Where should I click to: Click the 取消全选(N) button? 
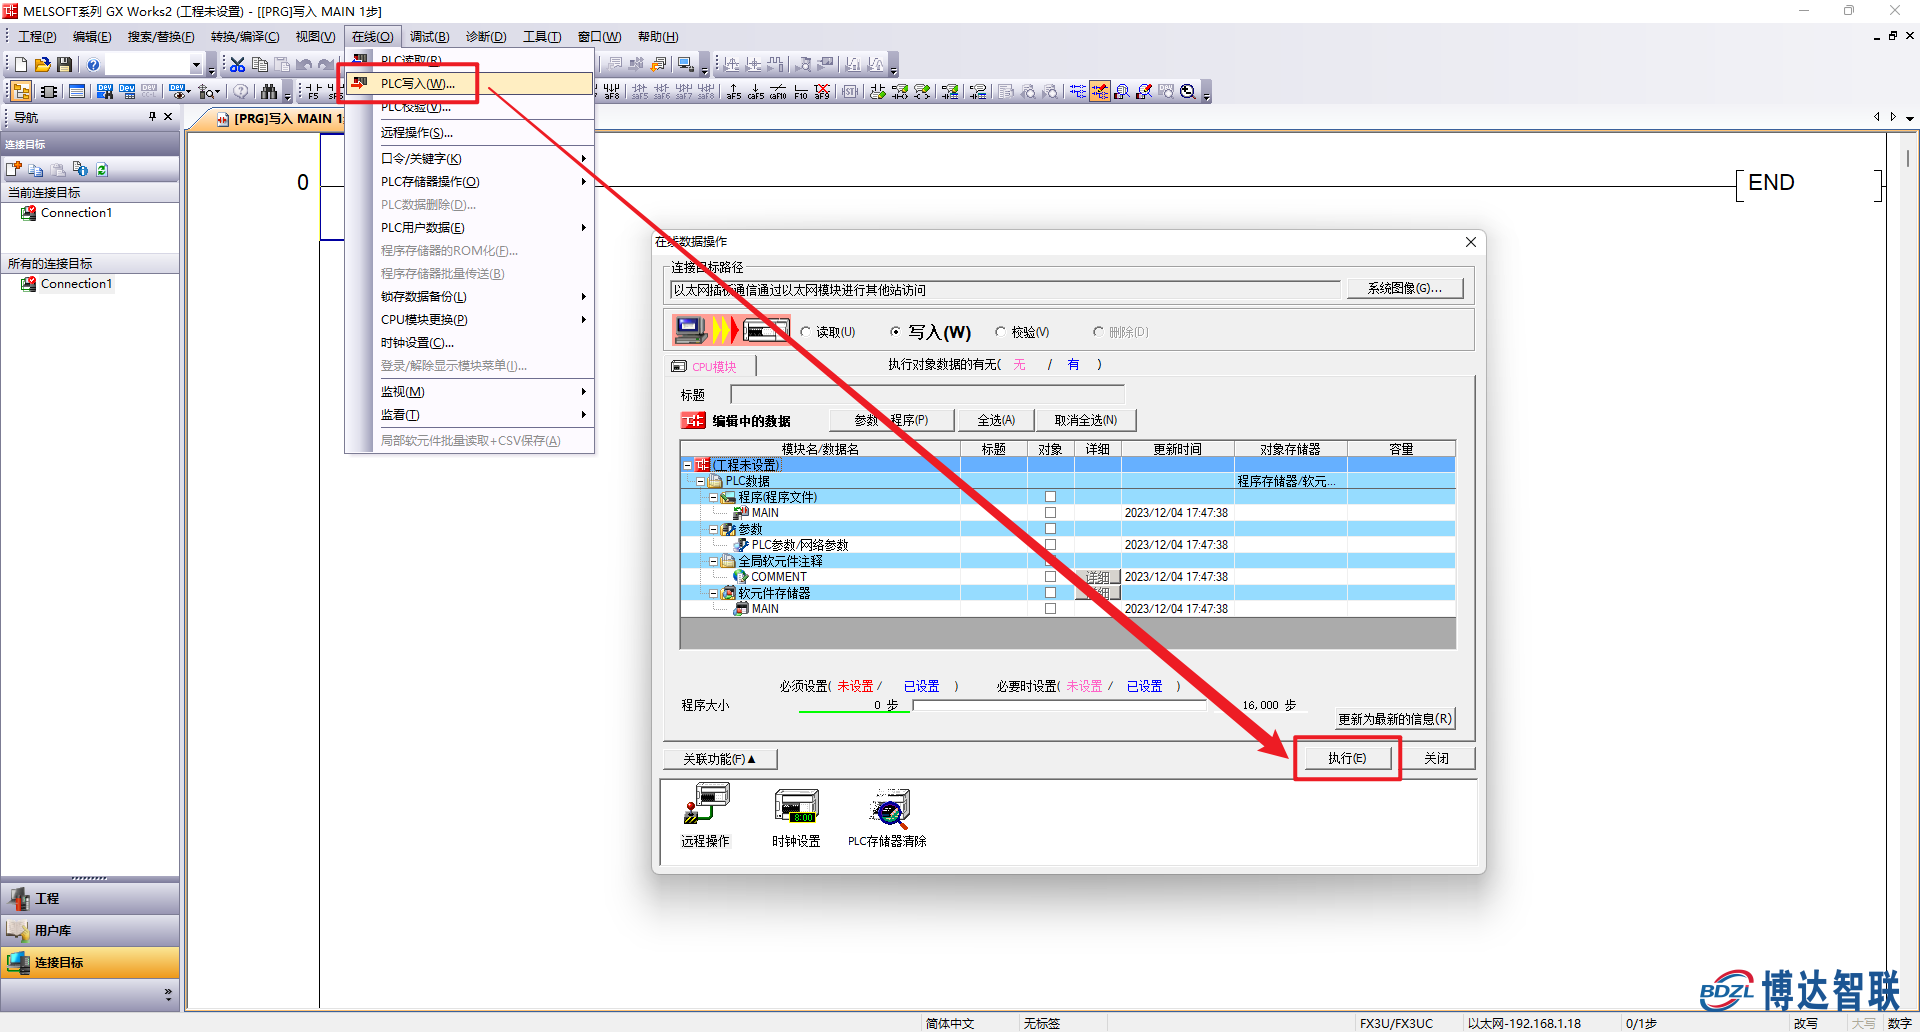point(1086,420)
